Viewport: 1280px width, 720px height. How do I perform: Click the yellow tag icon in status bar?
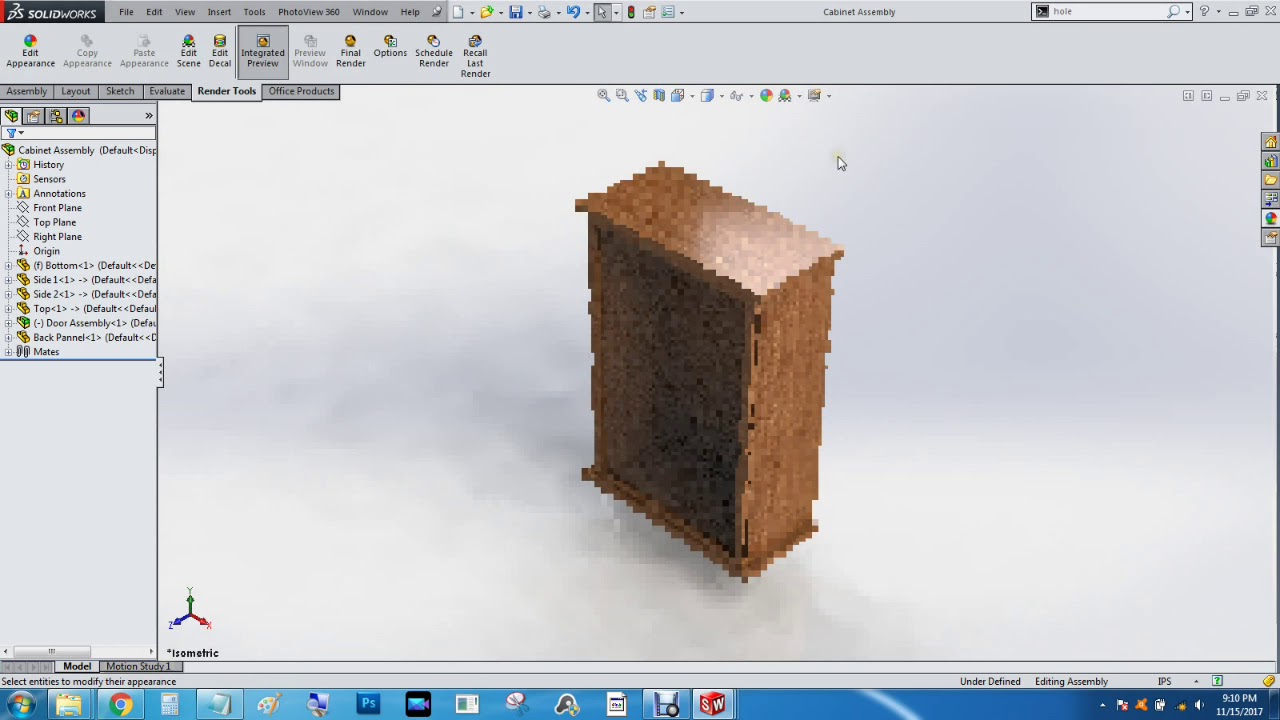[x=1269, y=682]
